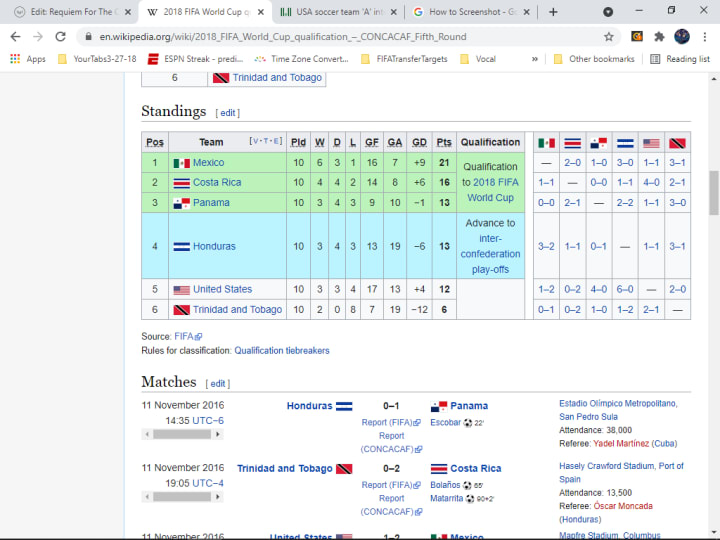720x540 pixels.
Task: Open the YourTabs3-27-18 bookmark folder
Action: 97,59
